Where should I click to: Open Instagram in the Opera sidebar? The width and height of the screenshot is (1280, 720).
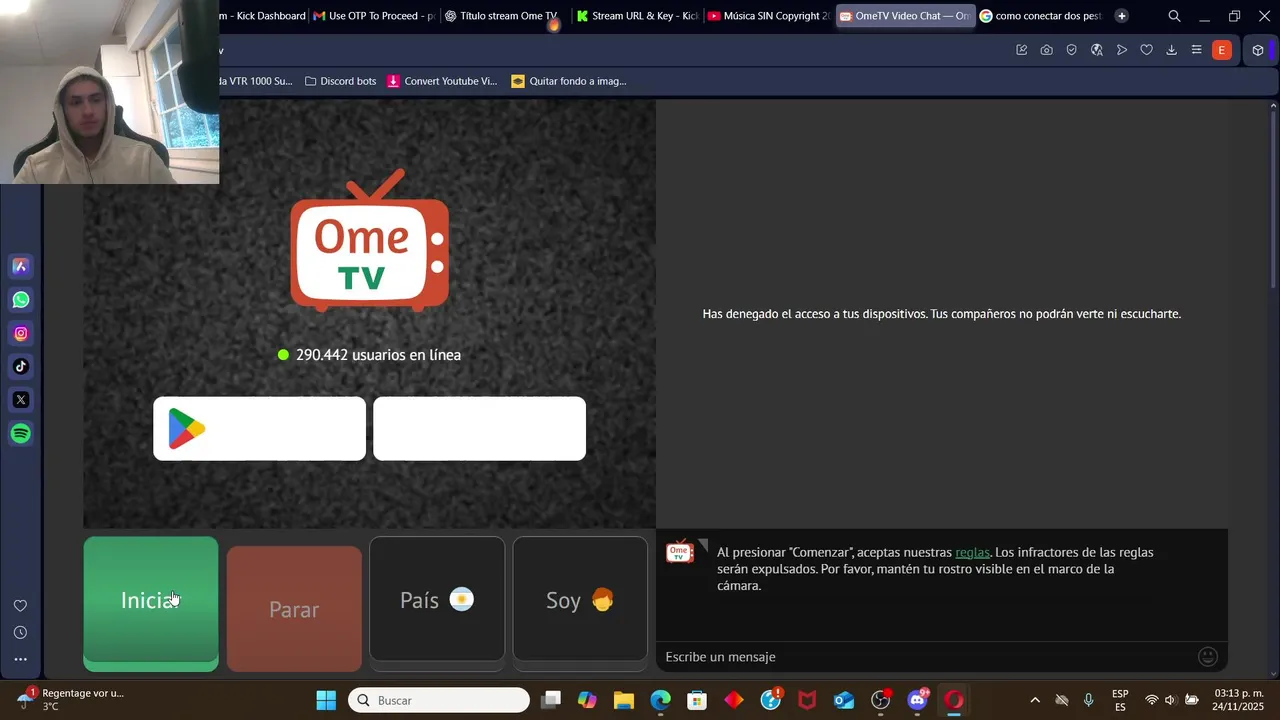tap(20, 333)
